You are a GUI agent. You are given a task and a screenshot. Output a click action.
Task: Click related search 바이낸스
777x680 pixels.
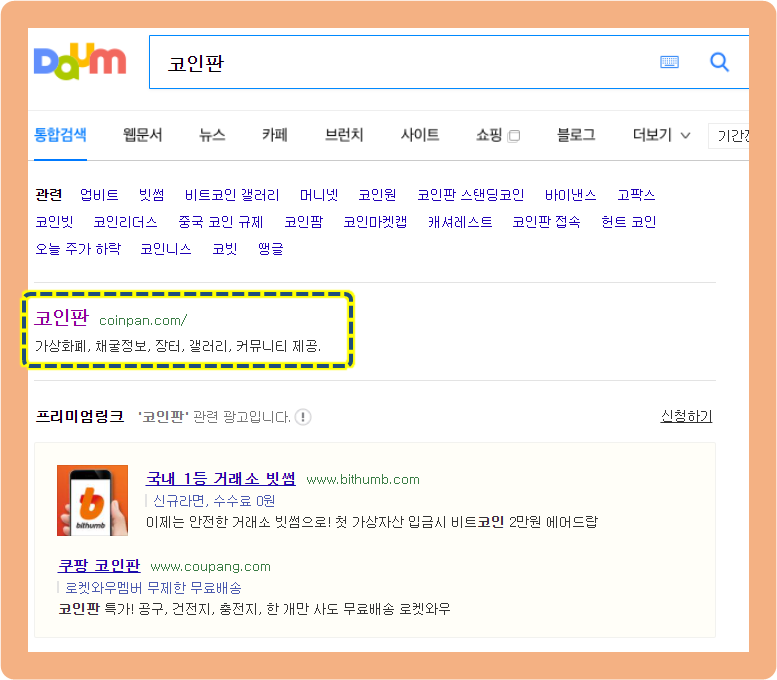(570, 195)
